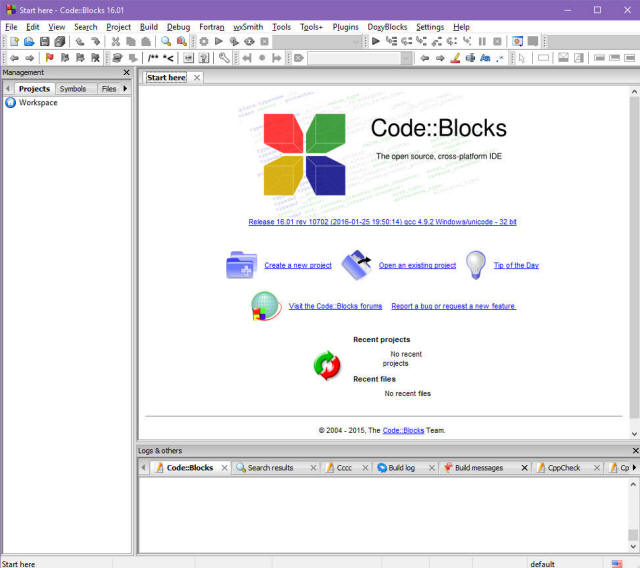The image size is (640, 568).
Task: Click the red Toggle bookmark flag icon
Action: [x=50, y=58]
